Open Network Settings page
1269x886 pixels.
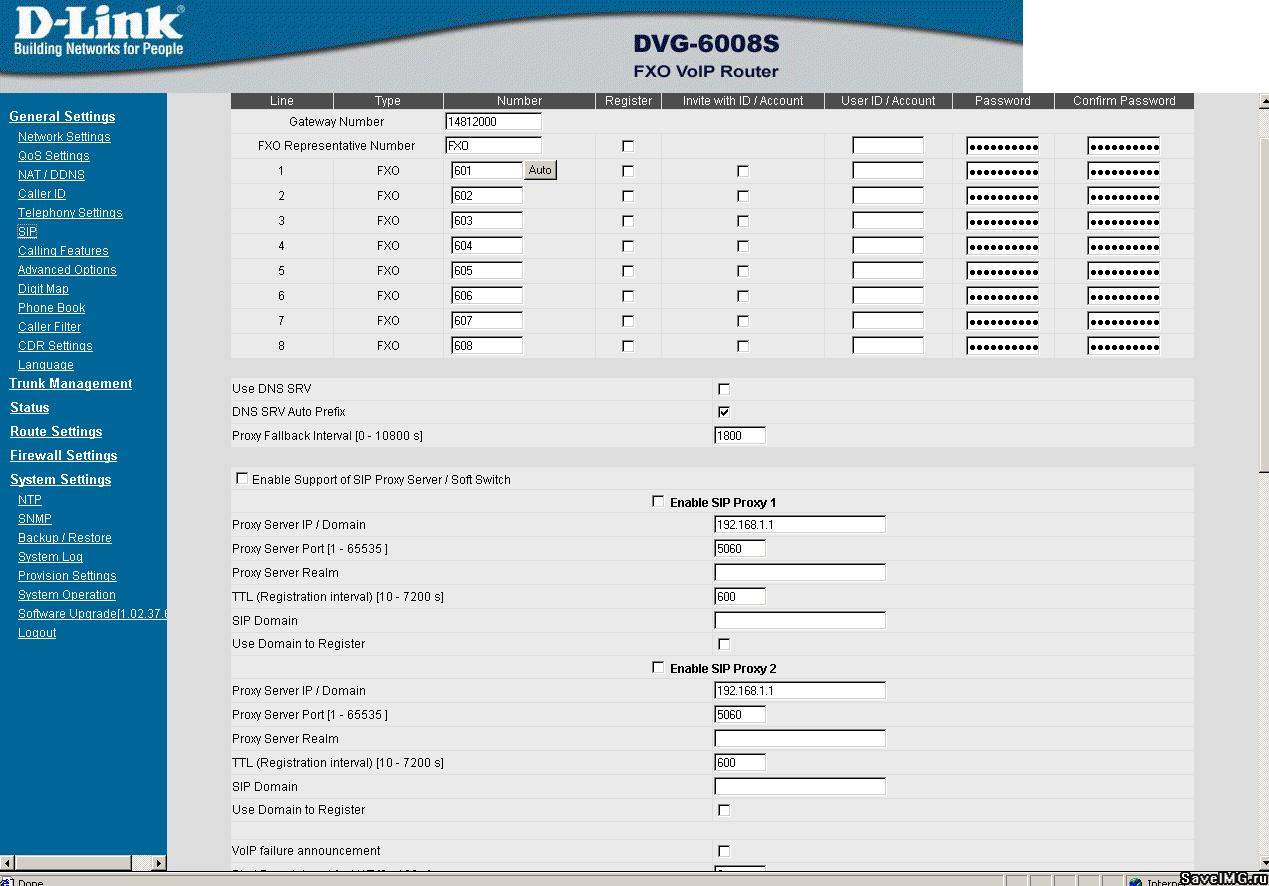[x=64, y=137]
